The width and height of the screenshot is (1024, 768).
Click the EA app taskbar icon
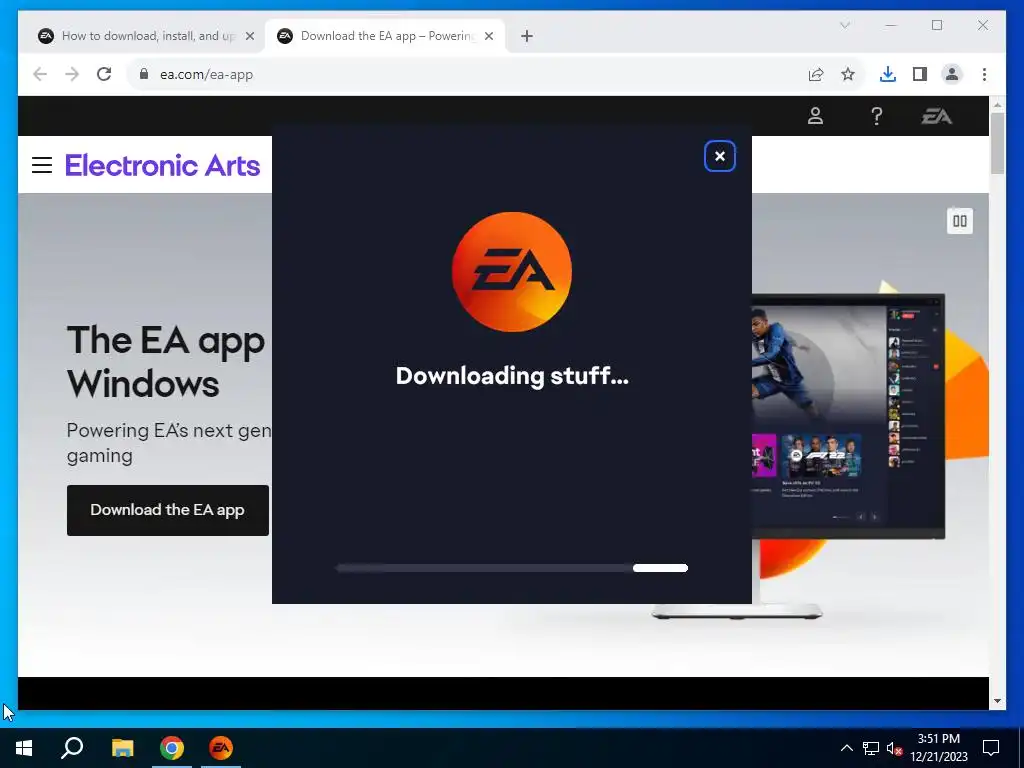pos(221,748)
